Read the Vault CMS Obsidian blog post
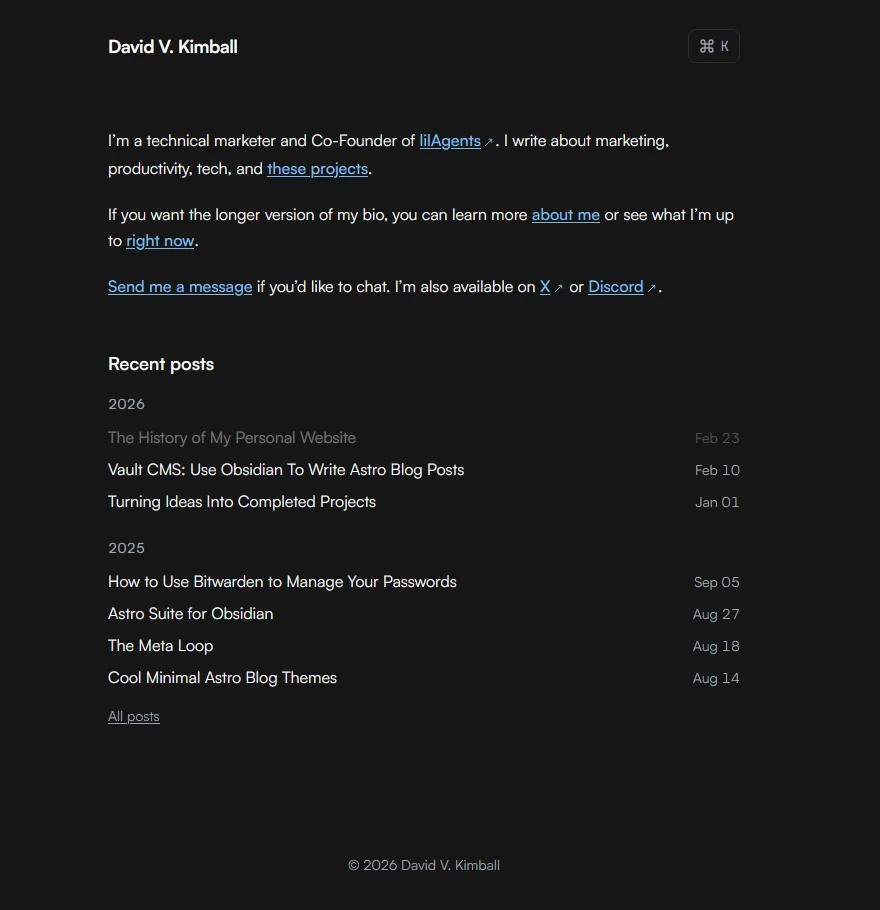 (286, 469)
